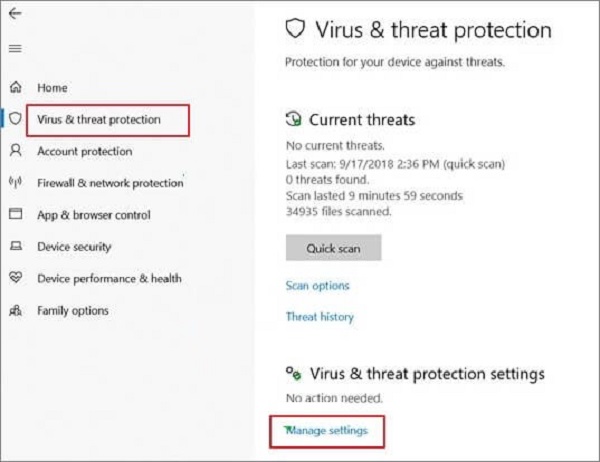Open Device performance & health page
This screenshot has height=462, width=600.
pyautogui.click(x=109, y=279)
